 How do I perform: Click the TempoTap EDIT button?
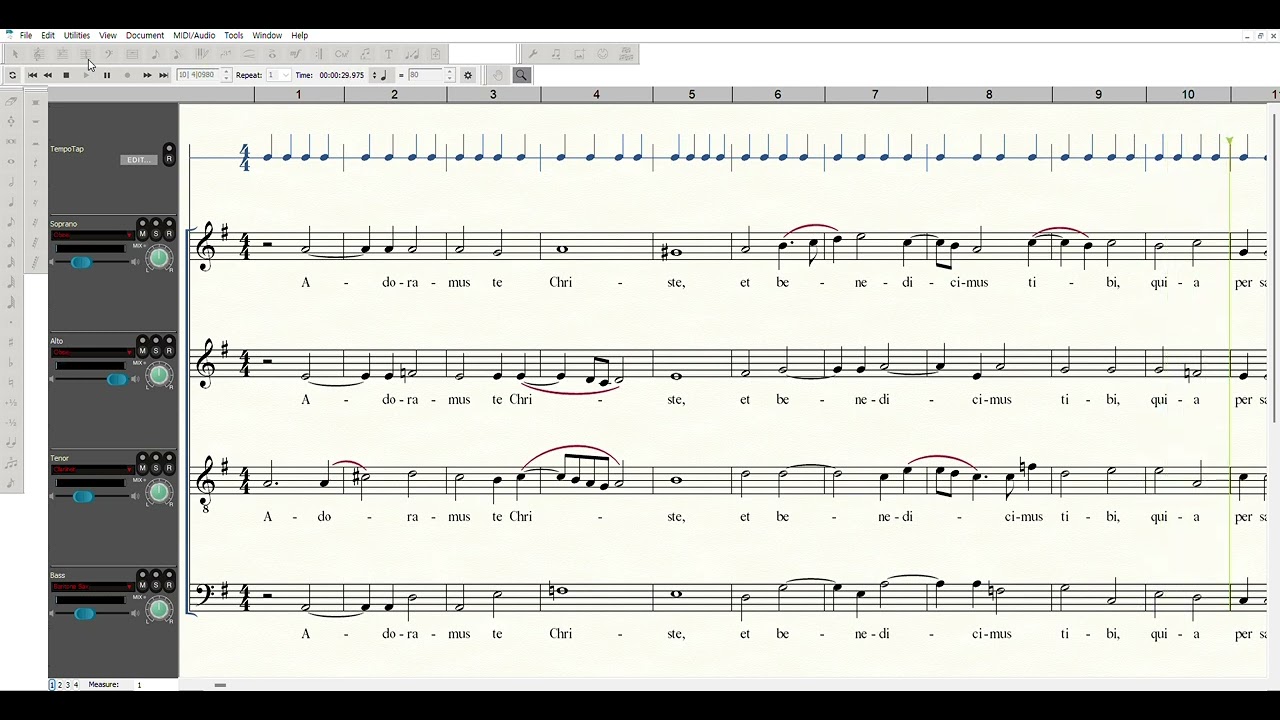point(138,160)
